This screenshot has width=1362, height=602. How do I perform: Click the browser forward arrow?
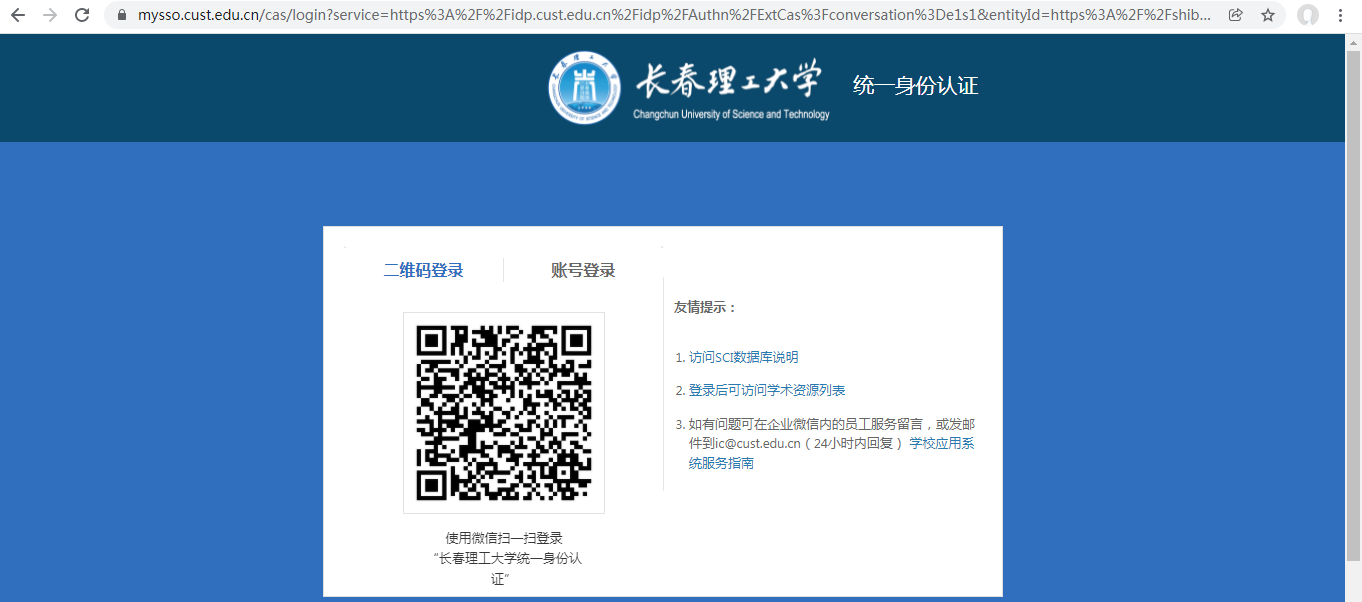[x=50, y=16]
